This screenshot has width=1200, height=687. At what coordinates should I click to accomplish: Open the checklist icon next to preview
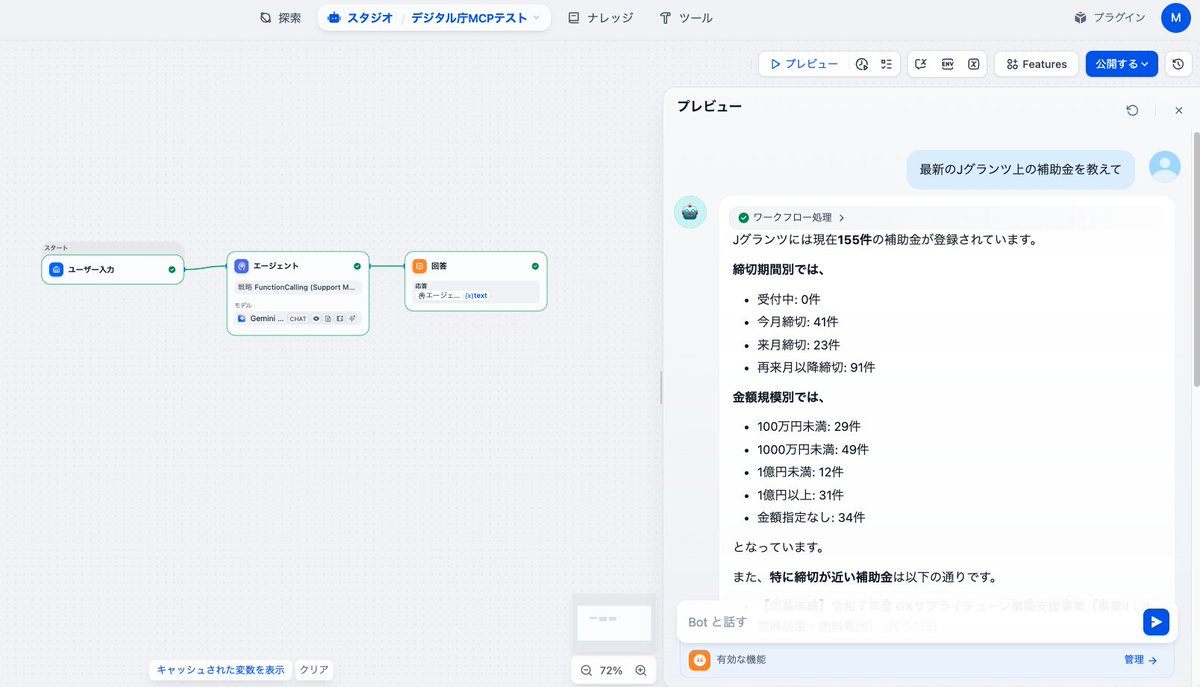[x=886, y=63]
